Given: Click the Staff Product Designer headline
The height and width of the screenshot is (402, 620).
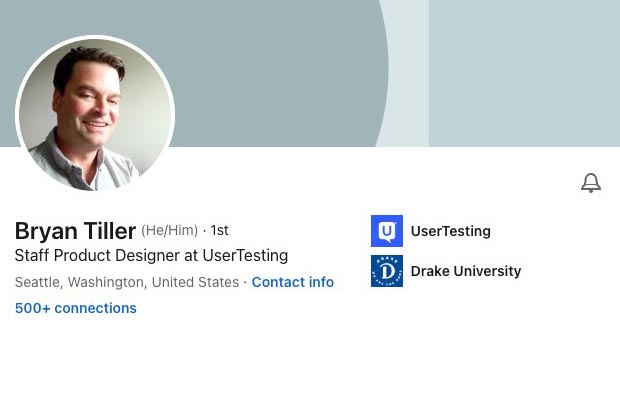Looking at the screenshot, I should pos(151,256).
